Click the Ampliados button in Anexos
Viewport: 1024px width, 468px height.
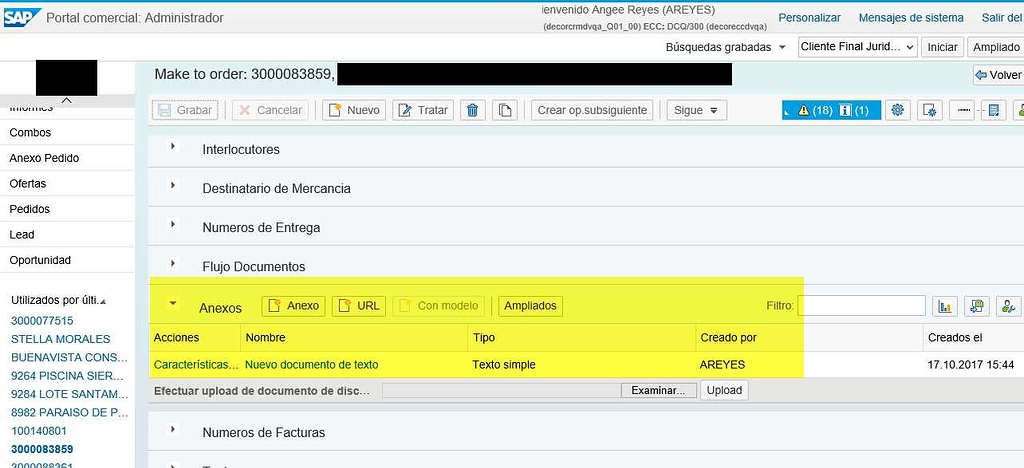click(x=530, y=306)
